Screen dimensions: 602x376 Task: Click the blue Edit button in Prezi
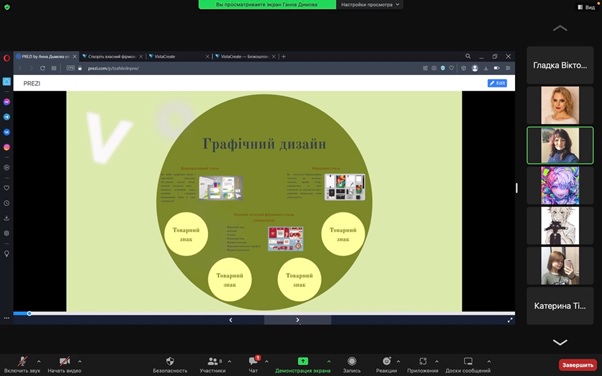point(497,83)
